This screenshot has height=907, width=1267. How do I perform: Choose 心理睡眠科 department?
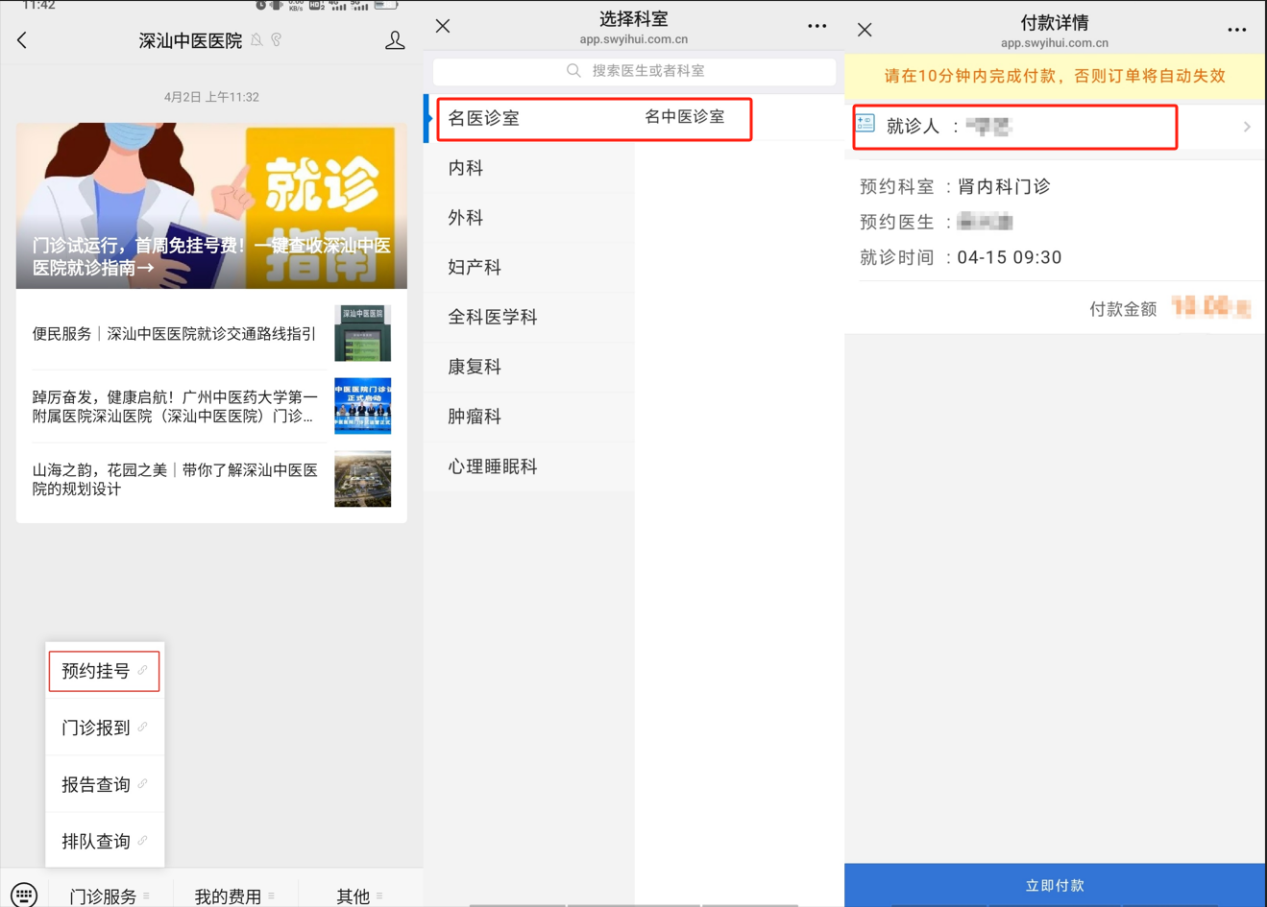529,466
